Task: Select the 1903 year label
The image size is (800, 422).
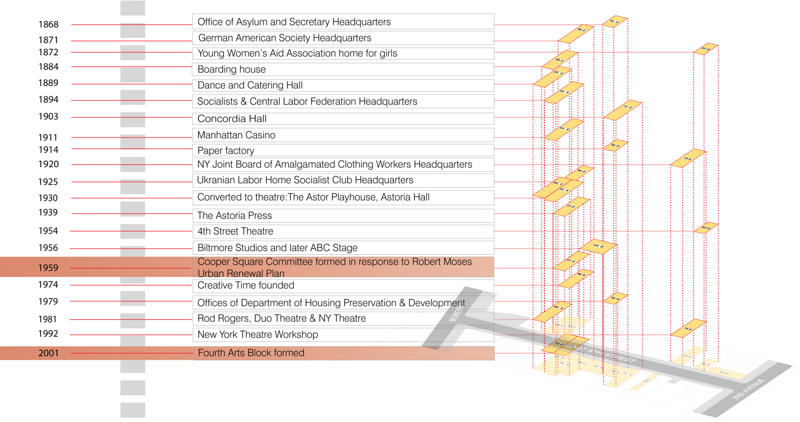Action: [48, 117]
